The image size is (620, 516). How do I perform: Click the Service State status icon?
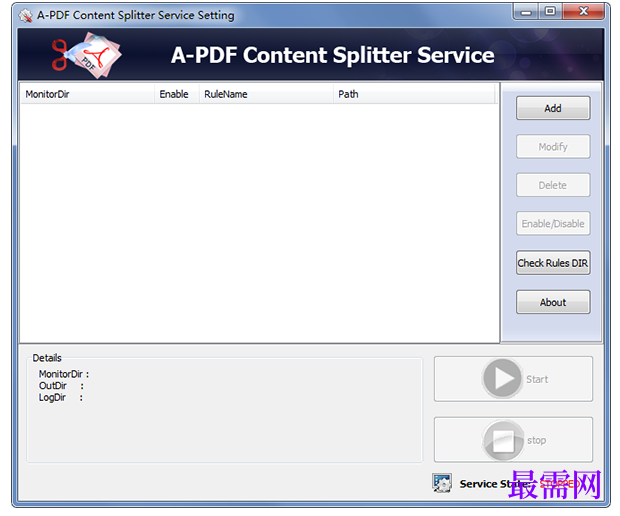pyautogui.click(x=442, y=483)
